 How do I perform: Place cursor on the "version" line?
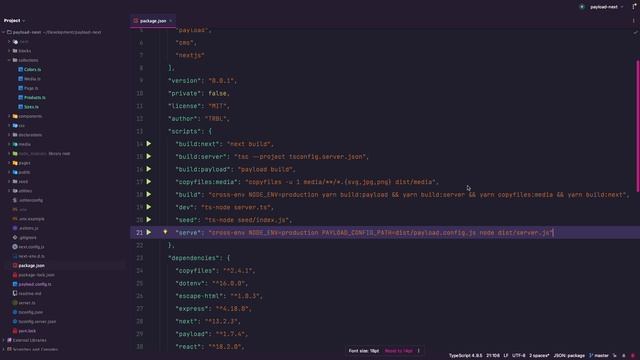(x=202, y=80)
